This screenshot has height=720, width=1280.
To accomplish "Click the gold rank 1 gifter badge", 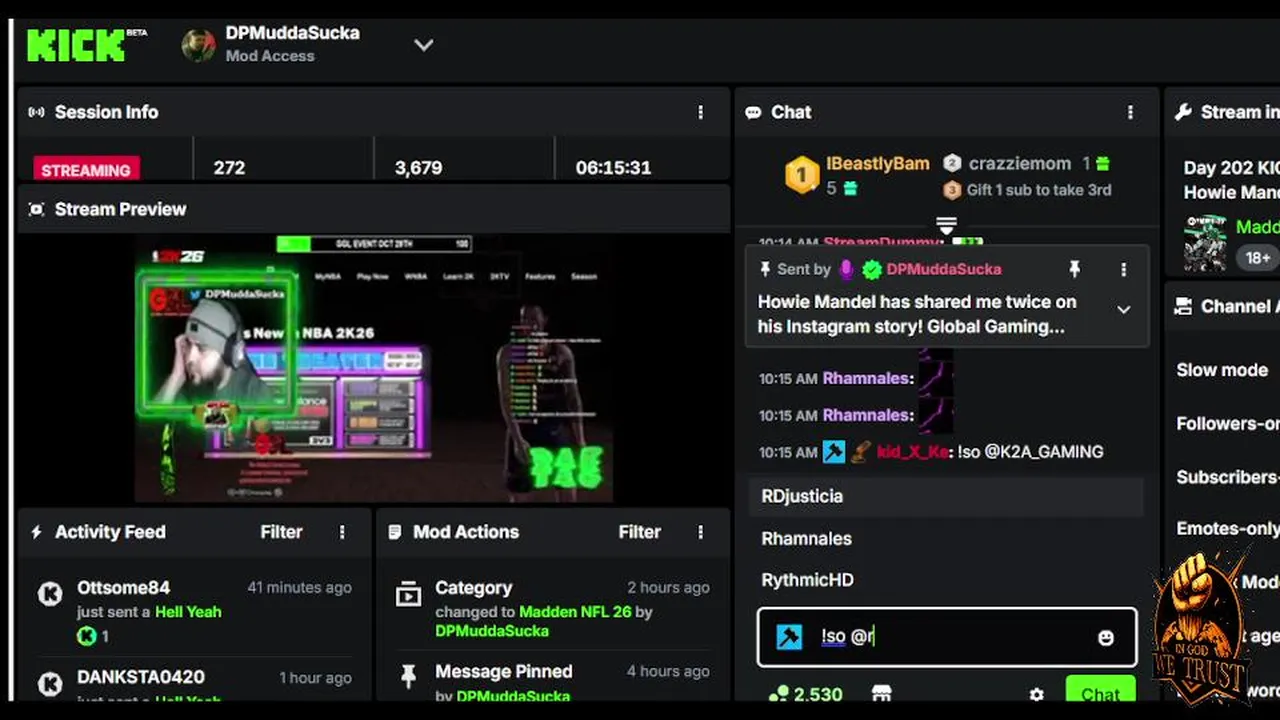I will pyautogui.click(x=801, y=175).
